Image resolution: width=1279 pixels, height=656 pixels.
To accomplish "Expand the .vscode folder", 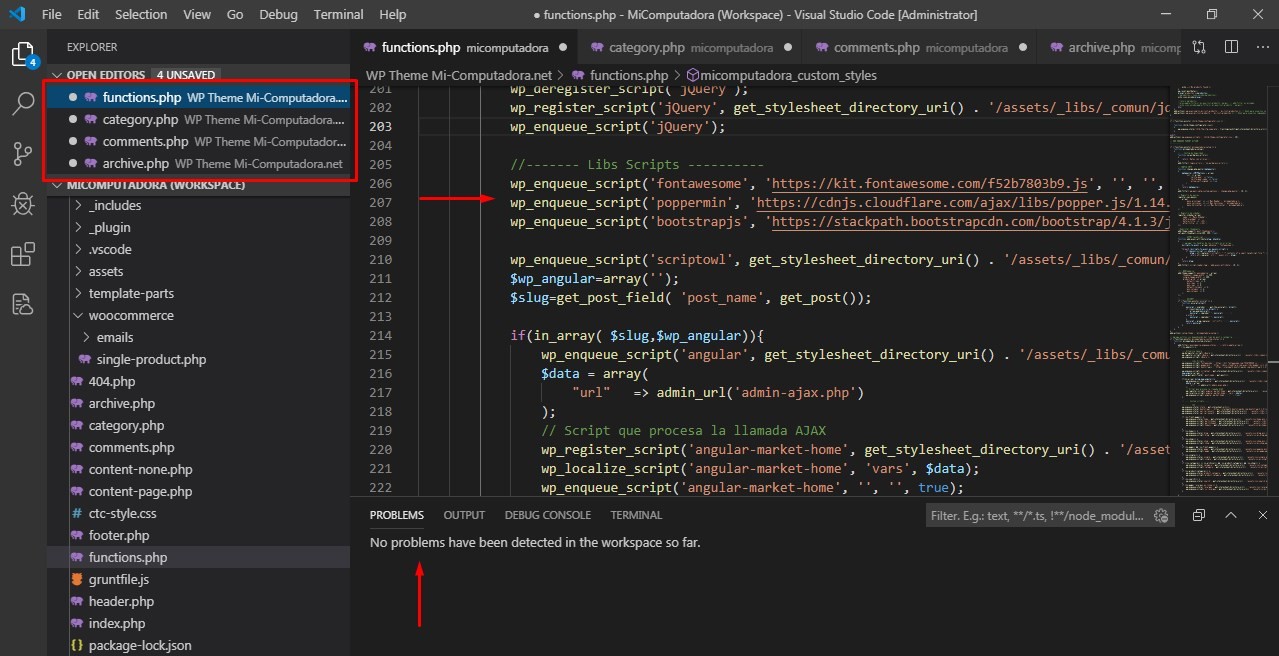I will (80, 249).
